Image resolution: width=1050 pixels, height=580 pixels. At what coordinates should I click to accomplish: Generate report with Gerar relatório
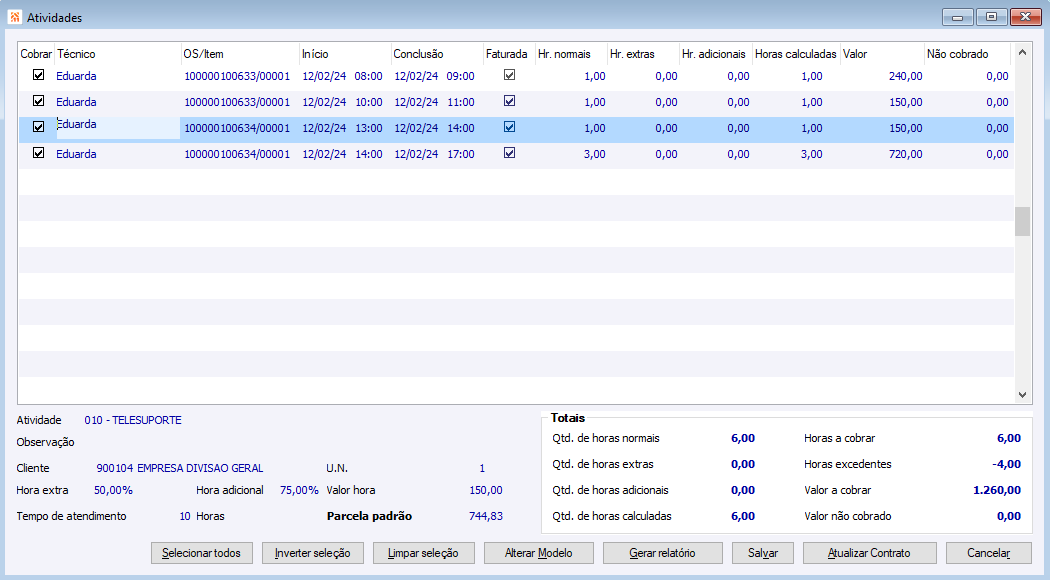662,553
